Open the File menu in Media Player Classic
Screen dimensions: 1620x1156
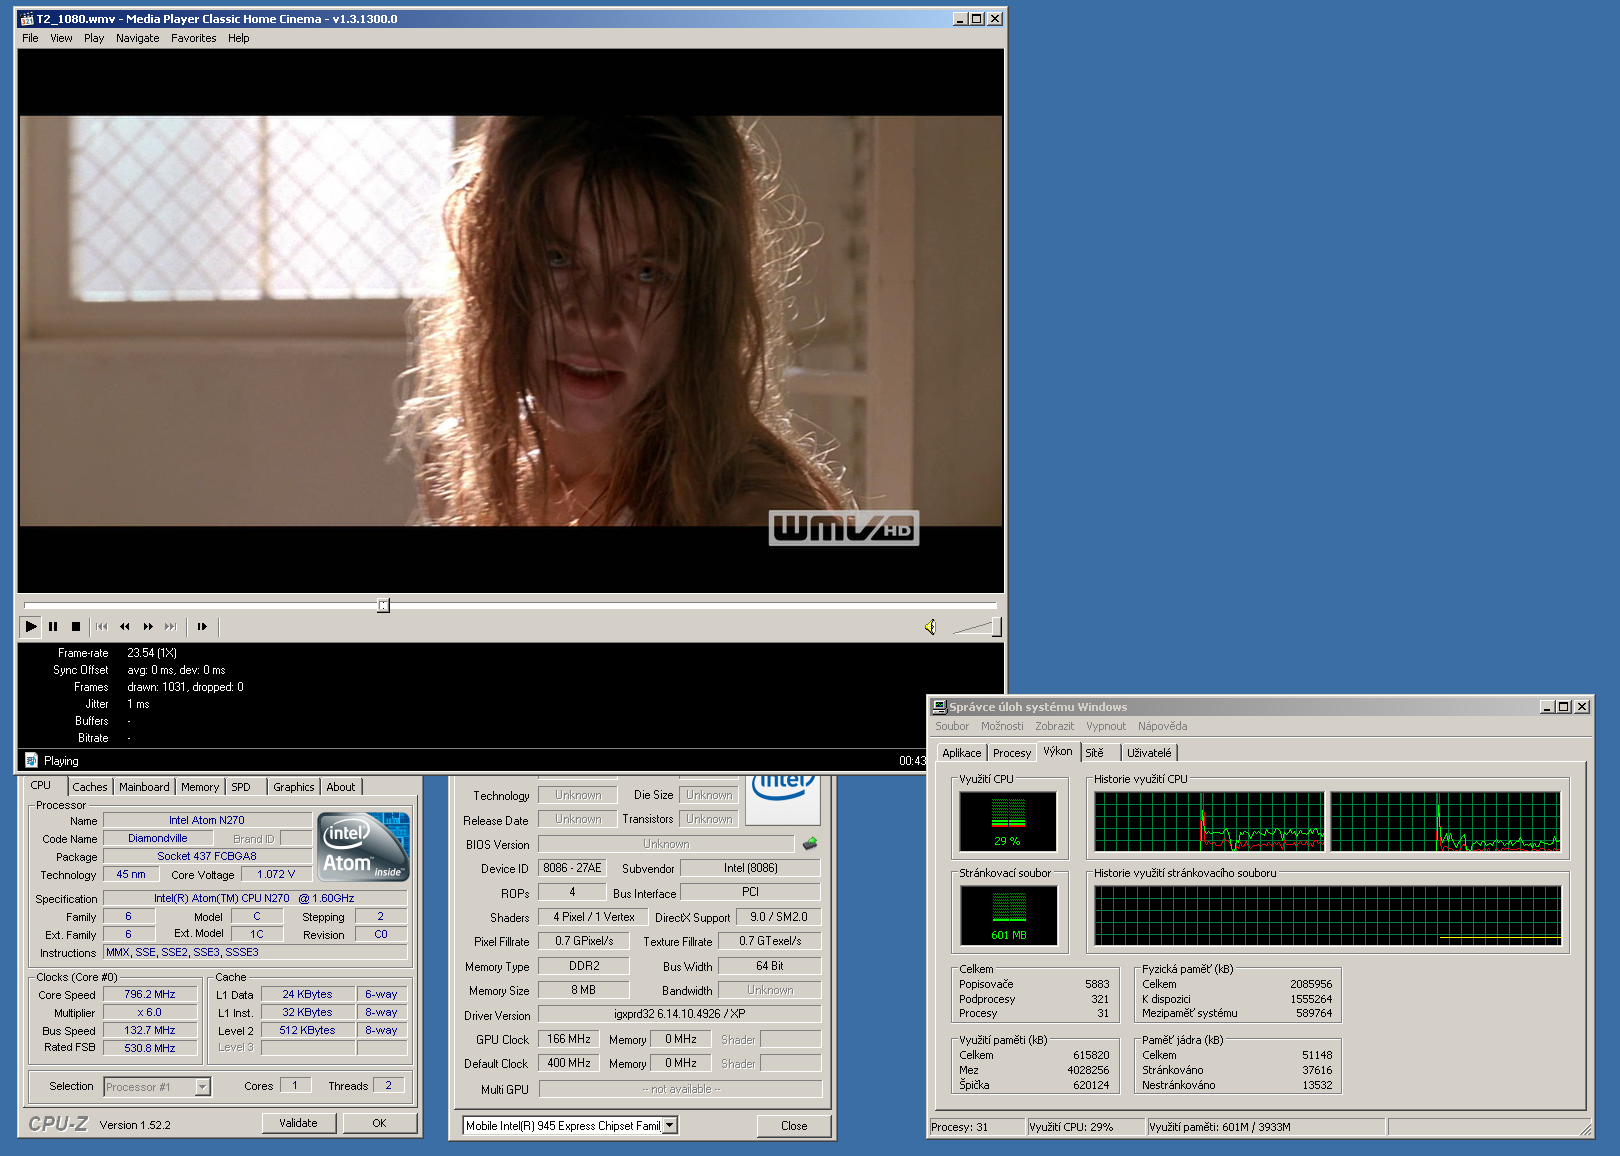[x=30, y=38]
